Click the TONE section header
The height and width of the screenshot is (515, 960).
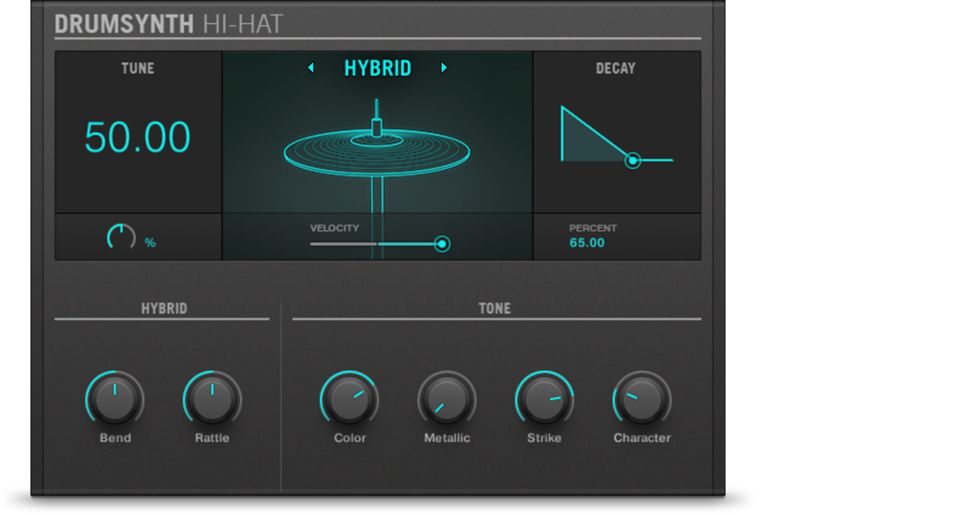pos(494,308)
